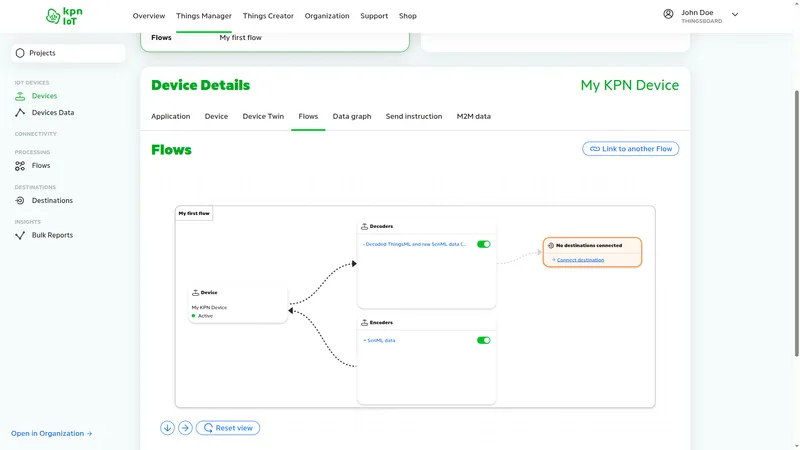Open Devices Data in the sidebar
The image size is (800, 450).
pyautogui.click(x=53, y=112)
